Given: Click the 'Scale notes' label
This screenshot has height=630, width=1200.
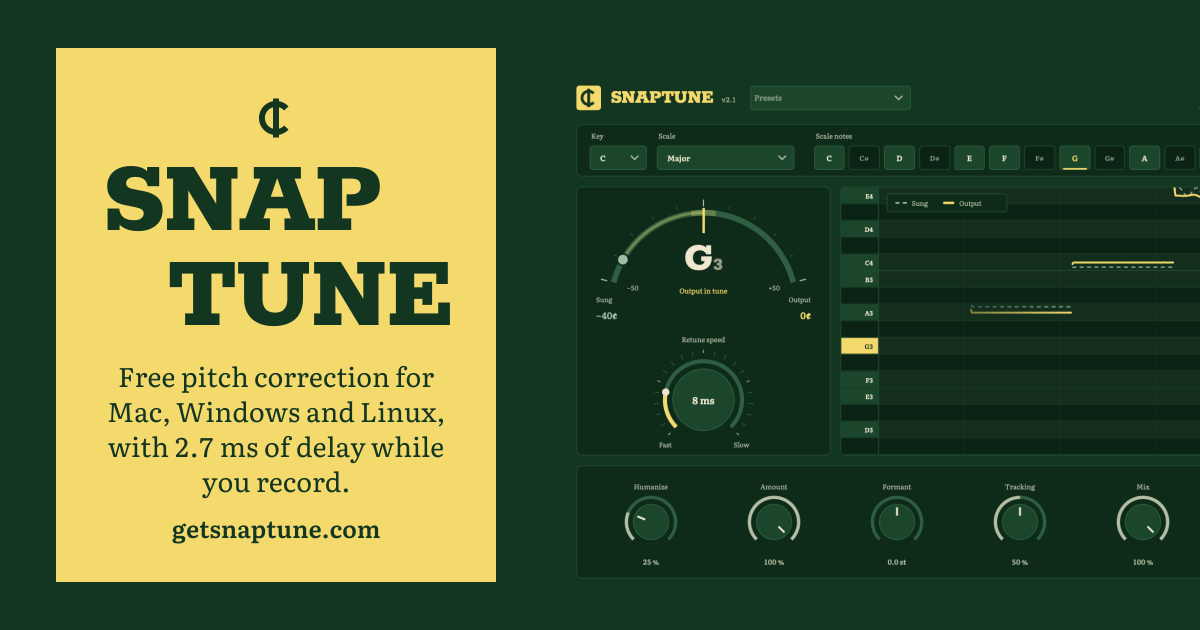Looking at the screenshot, I should (834, 136).
